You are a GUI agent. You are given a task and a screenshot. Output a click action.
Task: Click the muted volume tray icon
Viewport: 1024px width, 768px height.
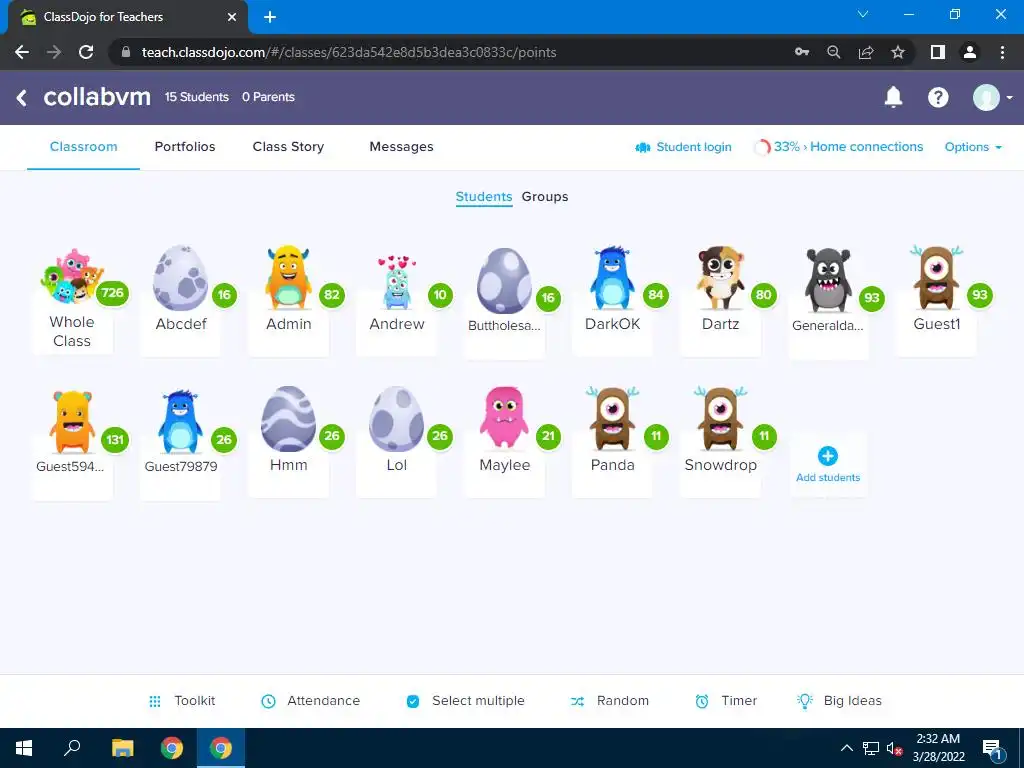[x=893, y=749]
